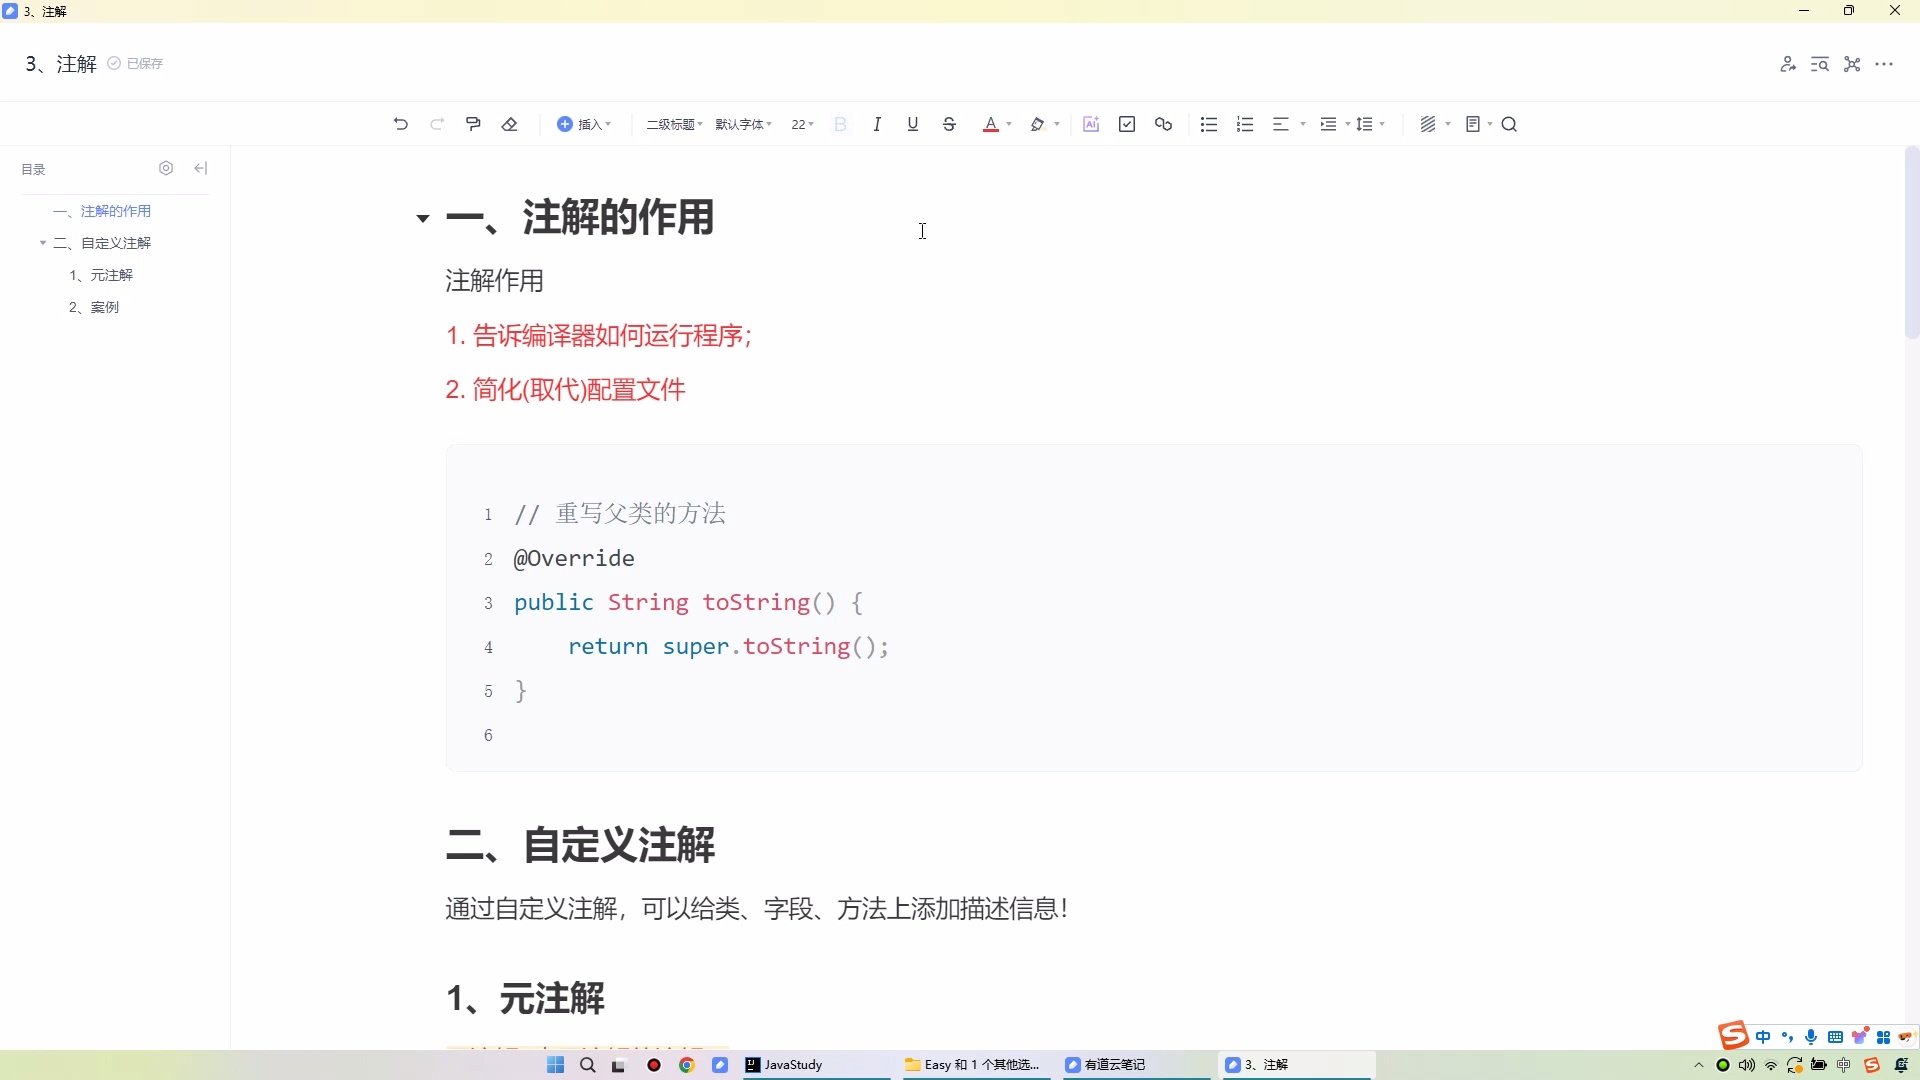Open outline settings via gear icon

166,168
